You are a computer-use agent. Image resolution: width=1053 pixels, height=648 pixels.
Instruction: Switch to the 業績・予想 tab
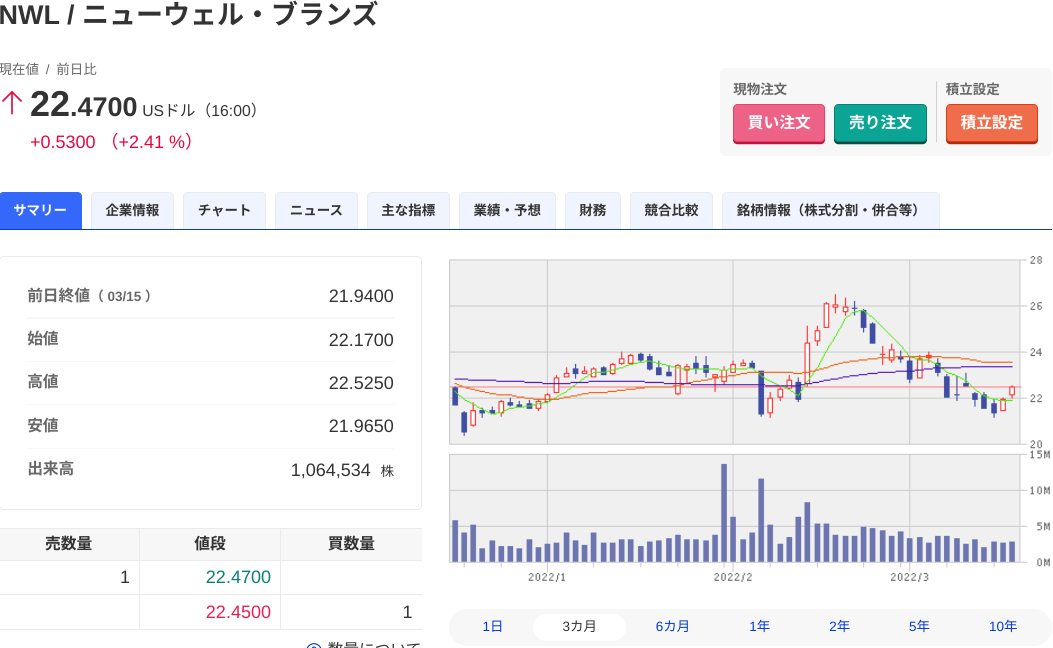[x=507, y=210]
